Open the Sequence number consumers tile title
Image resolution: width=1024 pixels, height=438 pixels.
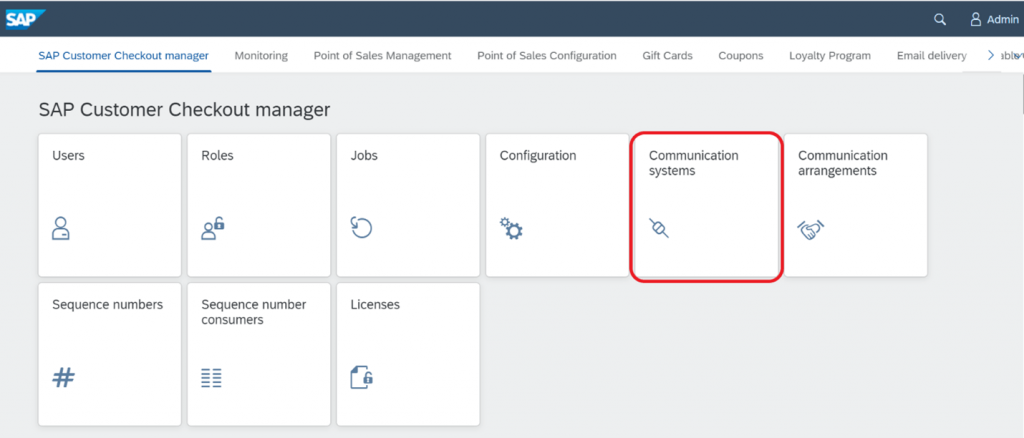(253, 312)
